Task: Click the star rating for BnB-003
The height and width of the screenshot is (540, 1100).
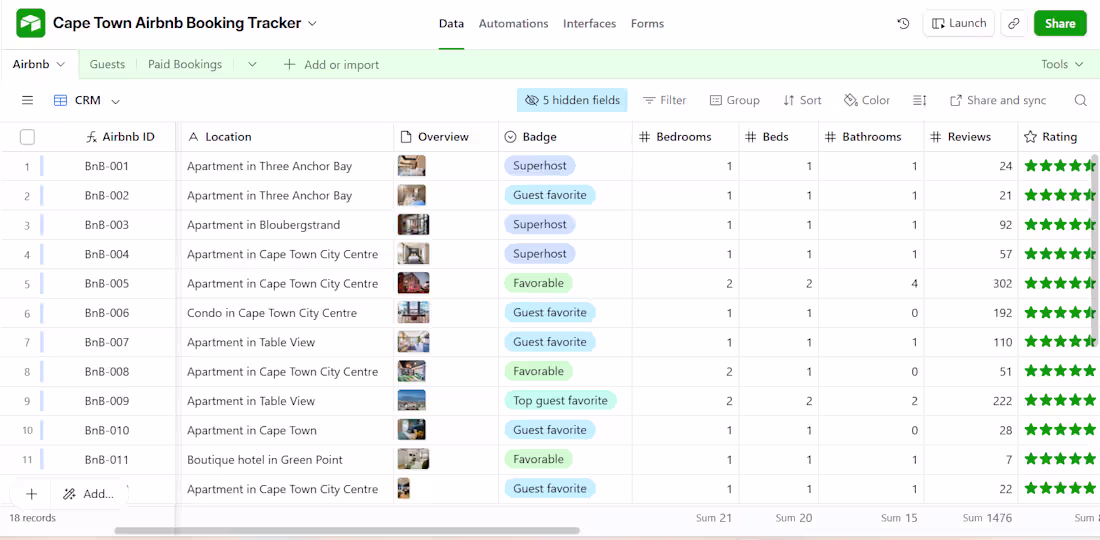Action: pos(1060,224)
